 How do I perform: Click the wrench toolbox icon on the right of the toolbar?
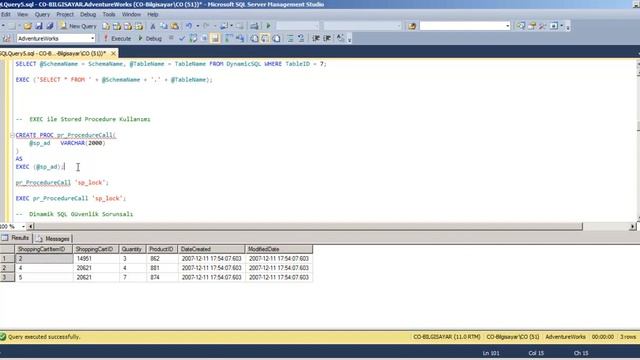[x=542, y=26]
